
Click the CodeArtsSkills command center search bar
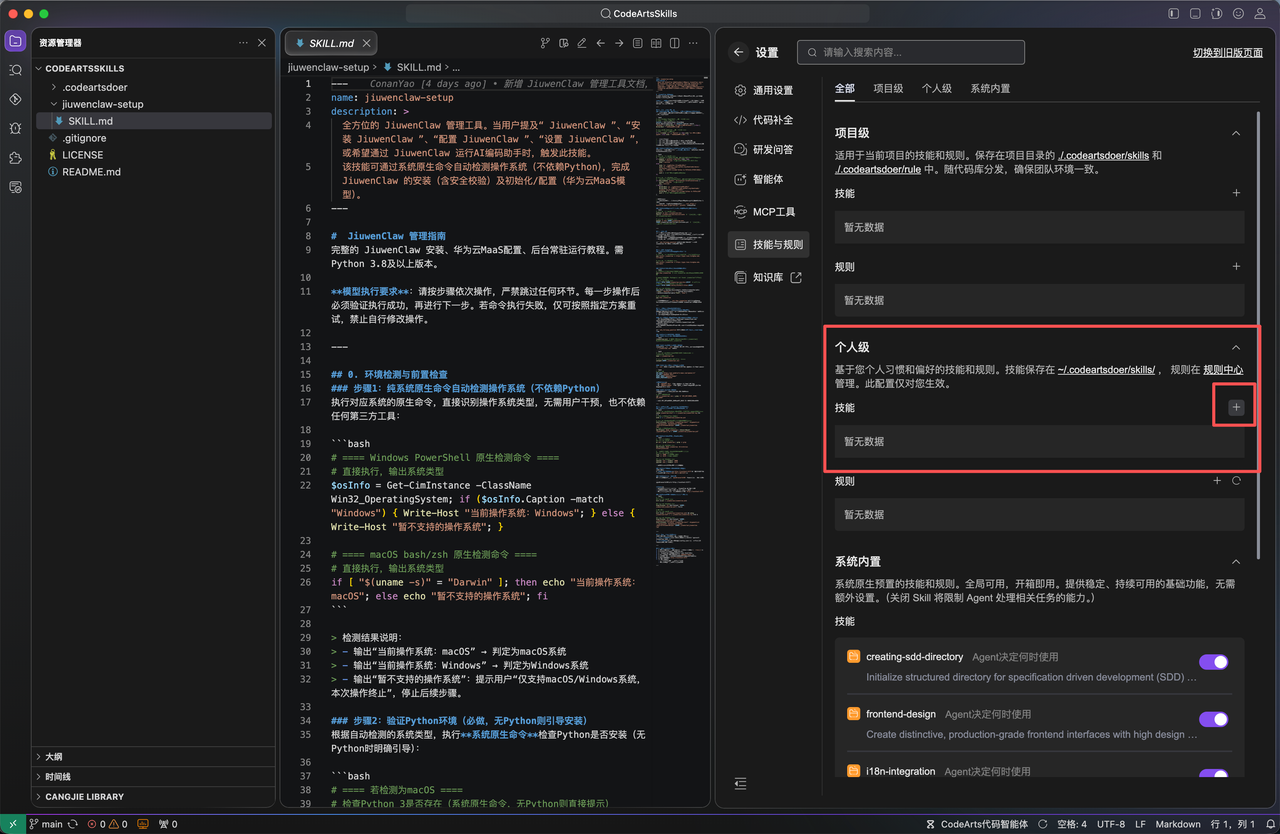point(637,13)
